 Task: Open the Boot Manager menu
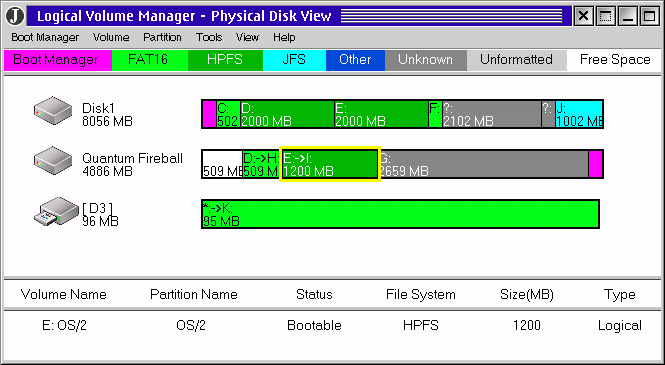(45, 37)
